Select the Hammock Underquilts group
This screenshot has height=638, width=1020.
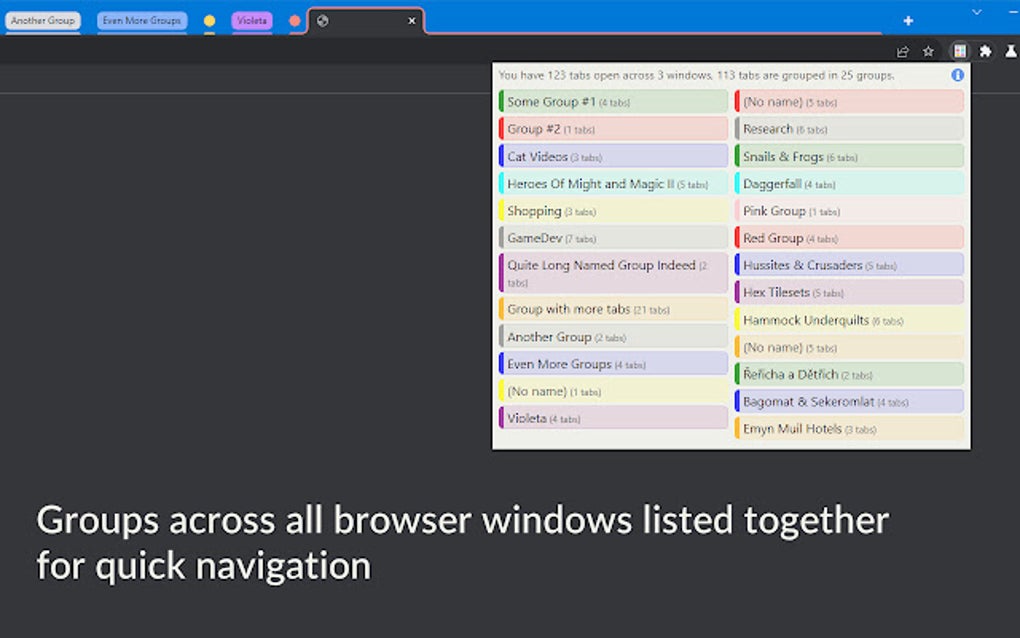(x=849, y=319)
